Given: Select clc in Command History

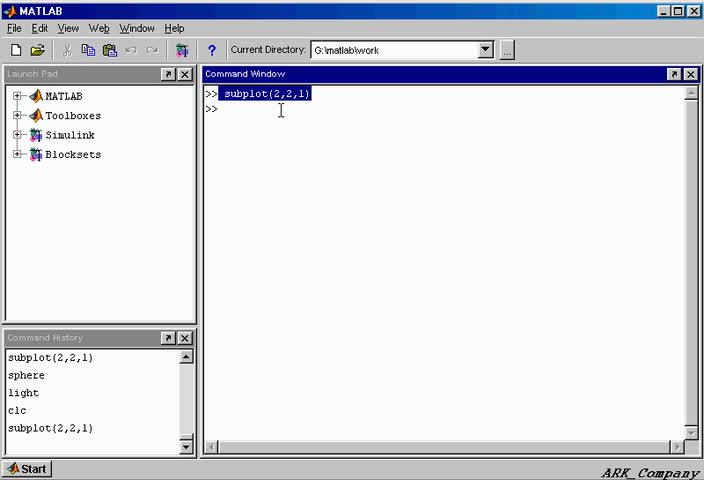Looking at the screenshot, I should coord(17,410).
